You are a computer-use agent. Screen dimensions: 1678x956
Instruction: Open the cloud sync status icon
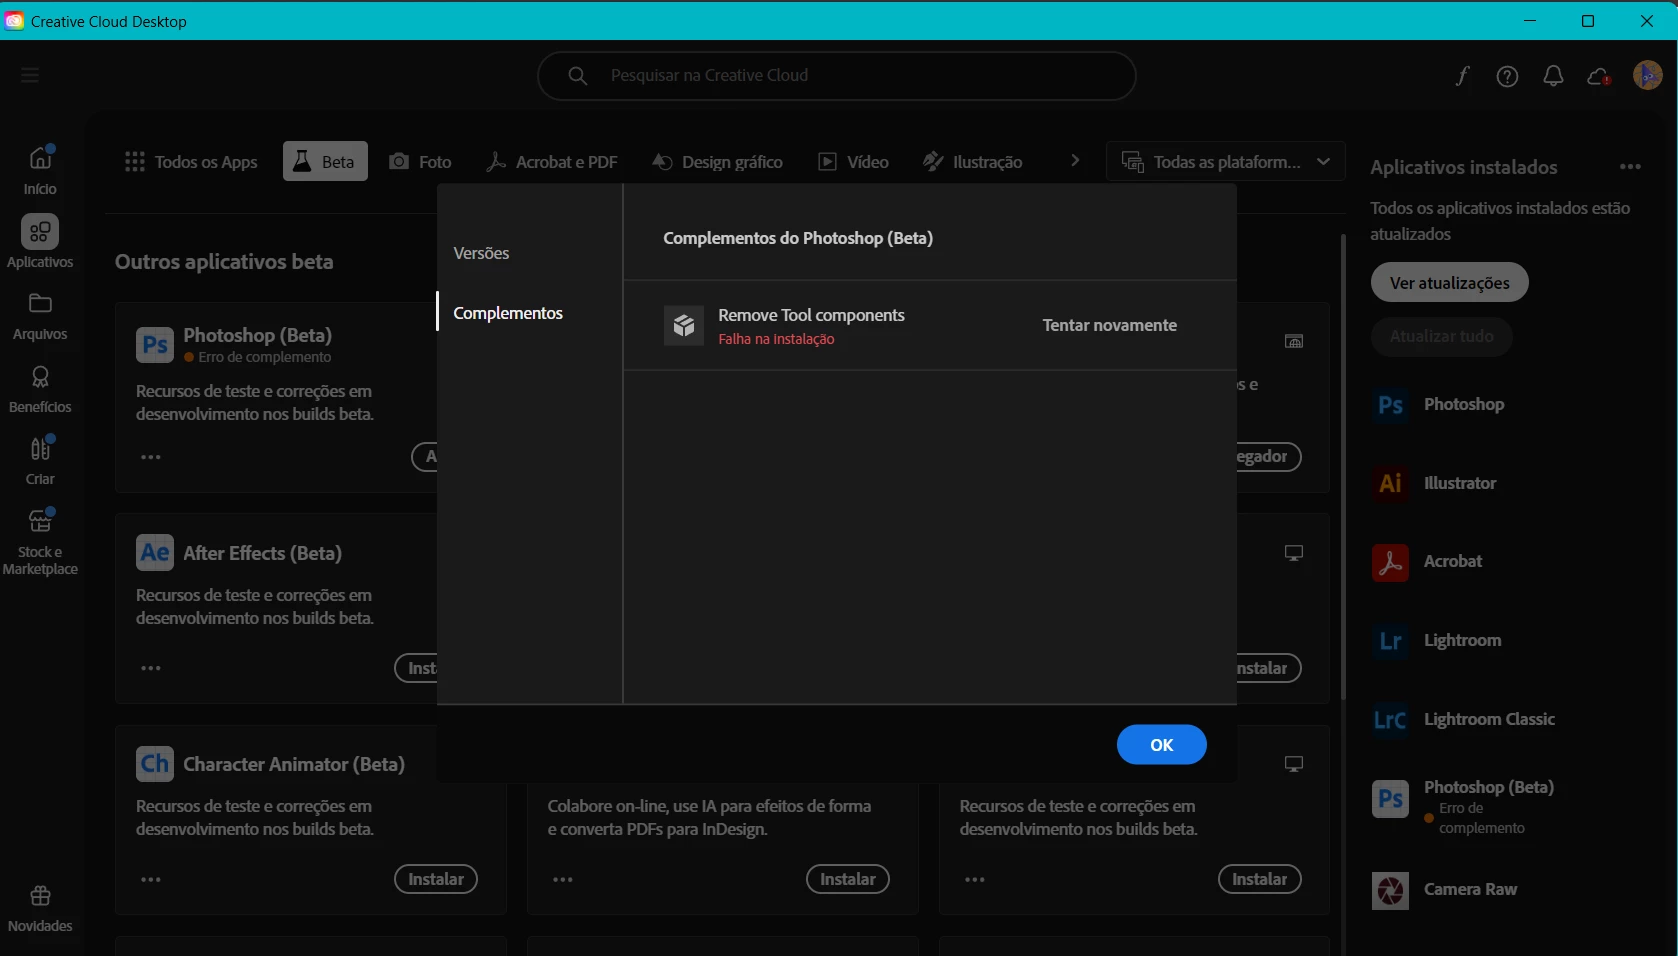[x=1598, y=76]
